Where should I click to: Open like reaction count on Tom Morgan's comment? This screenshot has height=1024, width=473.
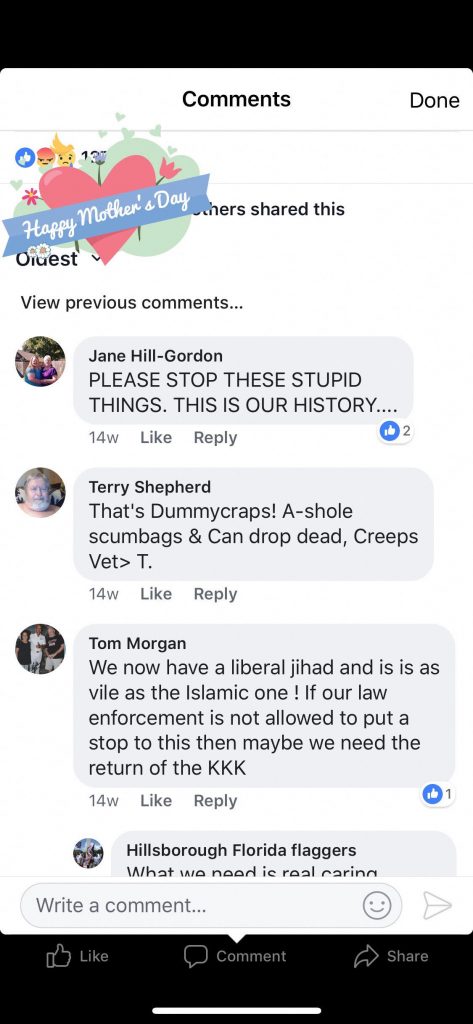tap(438, 794)
